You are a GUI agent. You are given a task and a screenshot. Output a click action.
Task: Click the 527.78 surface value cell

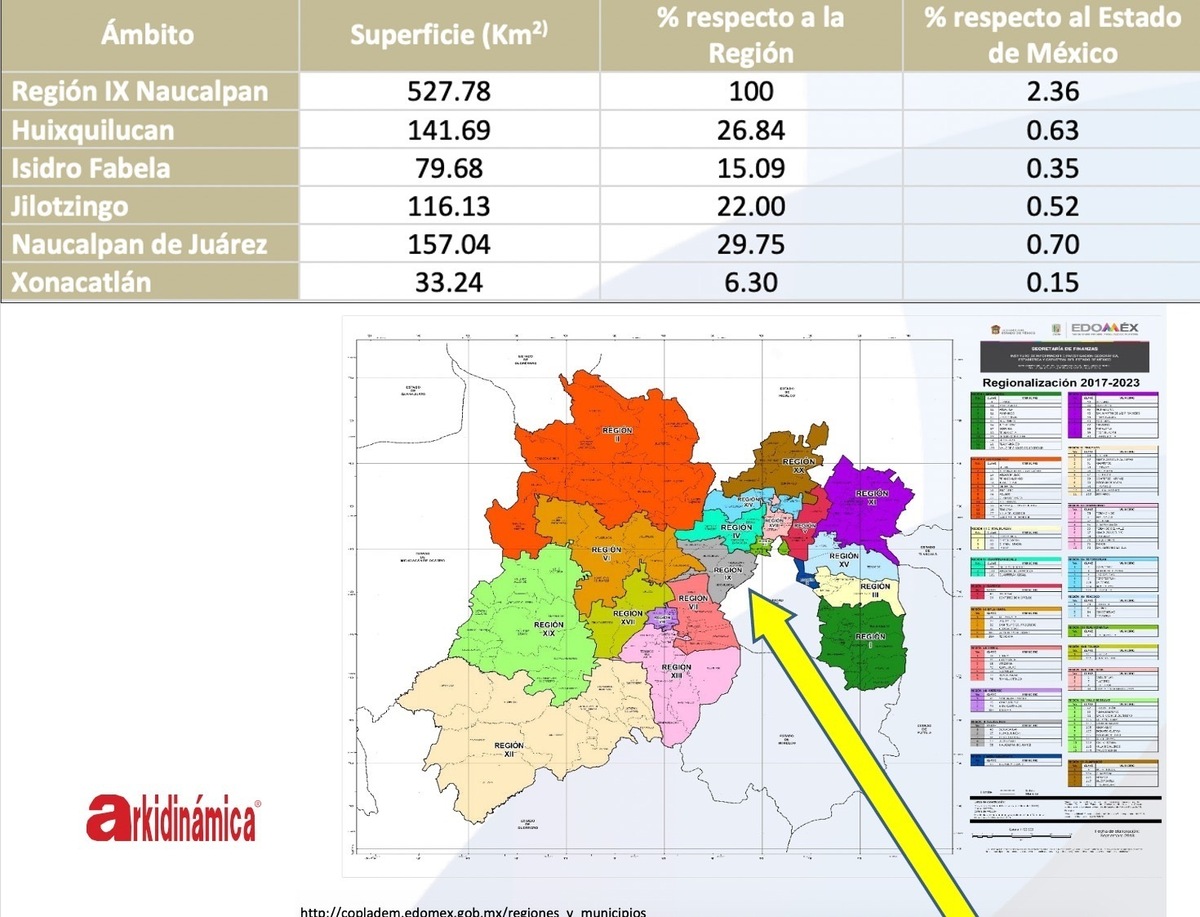pos(449,91)
